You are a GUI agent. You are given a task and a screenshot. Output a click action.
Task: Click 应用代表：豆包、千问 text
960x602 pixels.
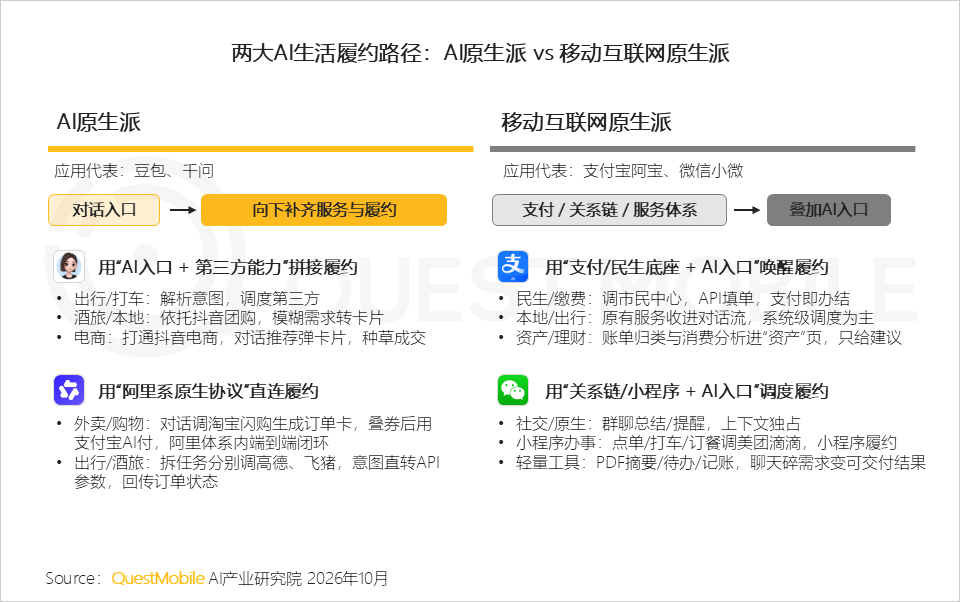133,171
